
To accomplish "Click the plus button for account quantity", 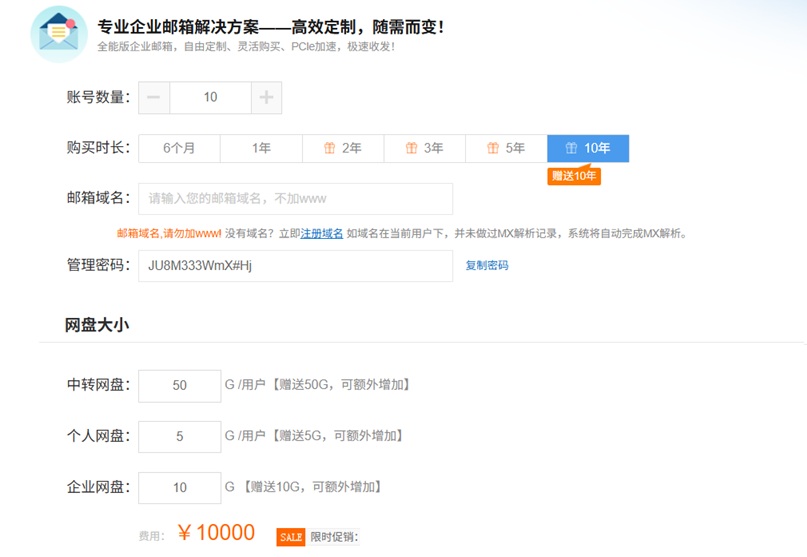I will pyautogui.click(x=266, y=97).
